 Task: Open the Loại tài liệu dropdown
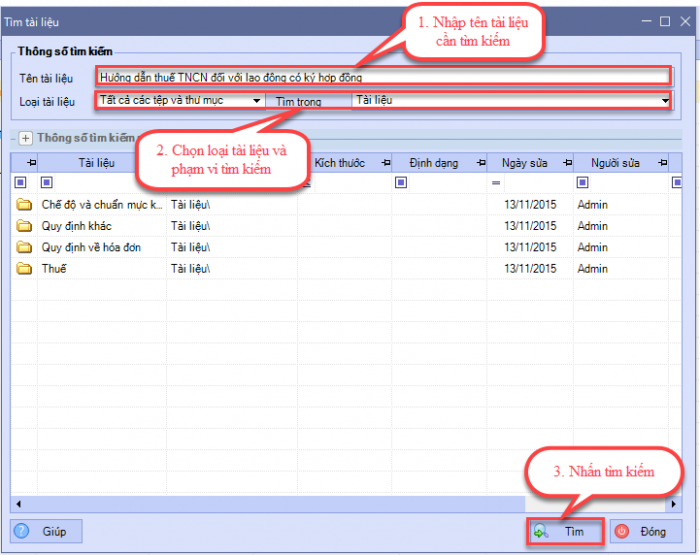256,100
